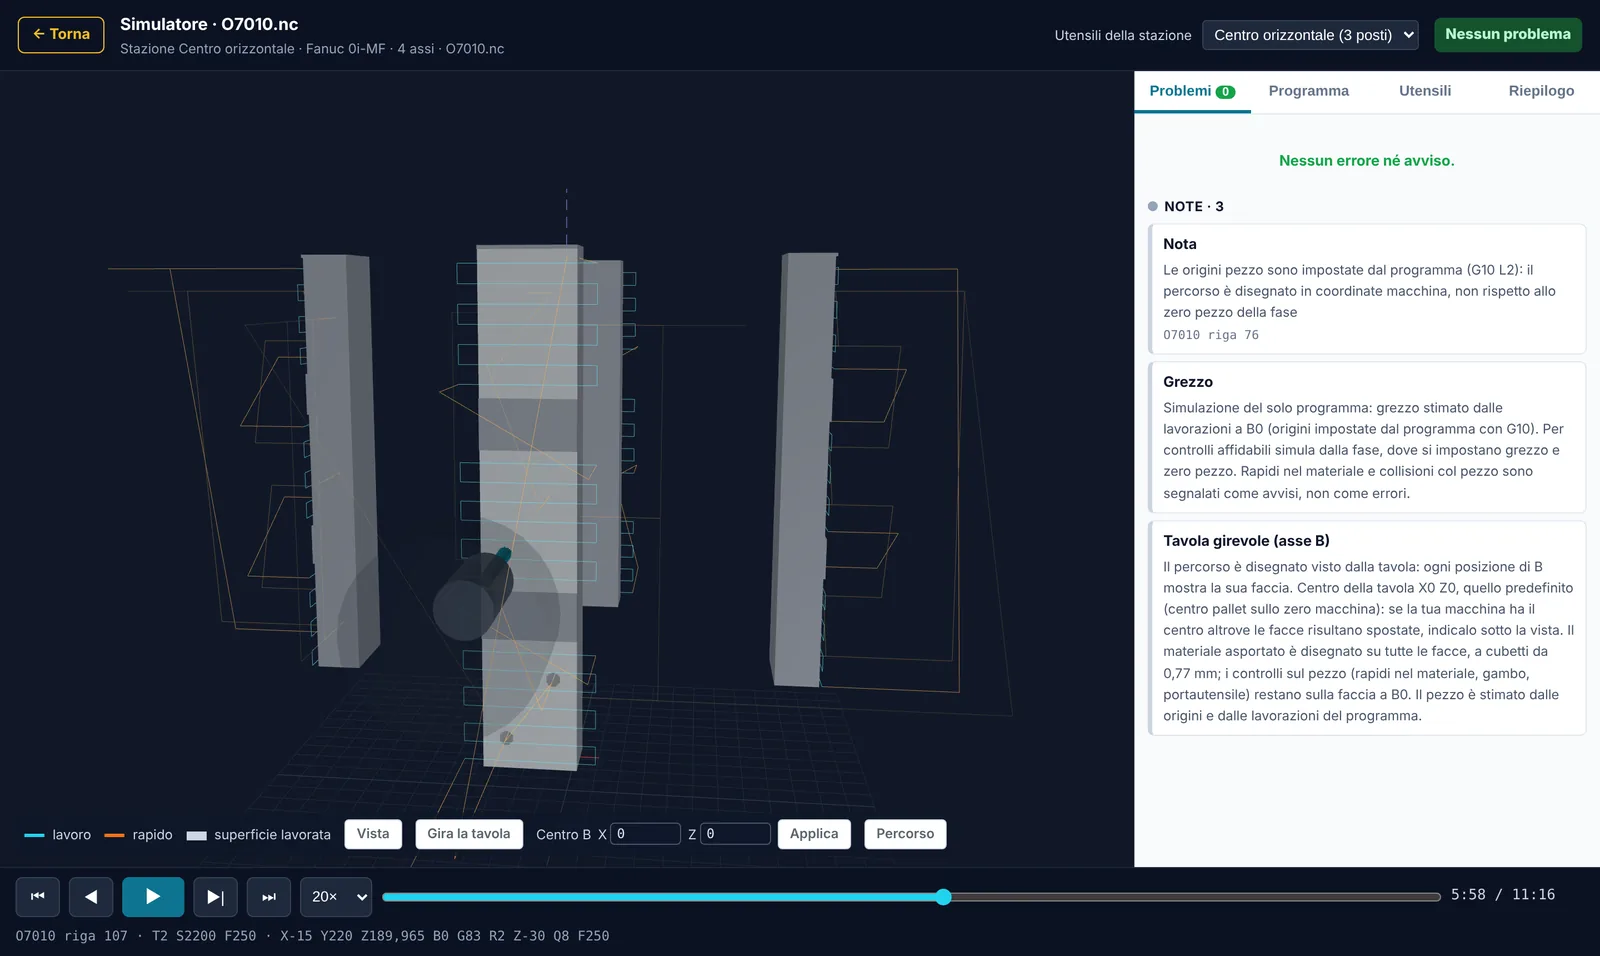Open the Centro orizzontale station tools dropdown
Screen dimensions: 1600x956
pos(1311,35)
